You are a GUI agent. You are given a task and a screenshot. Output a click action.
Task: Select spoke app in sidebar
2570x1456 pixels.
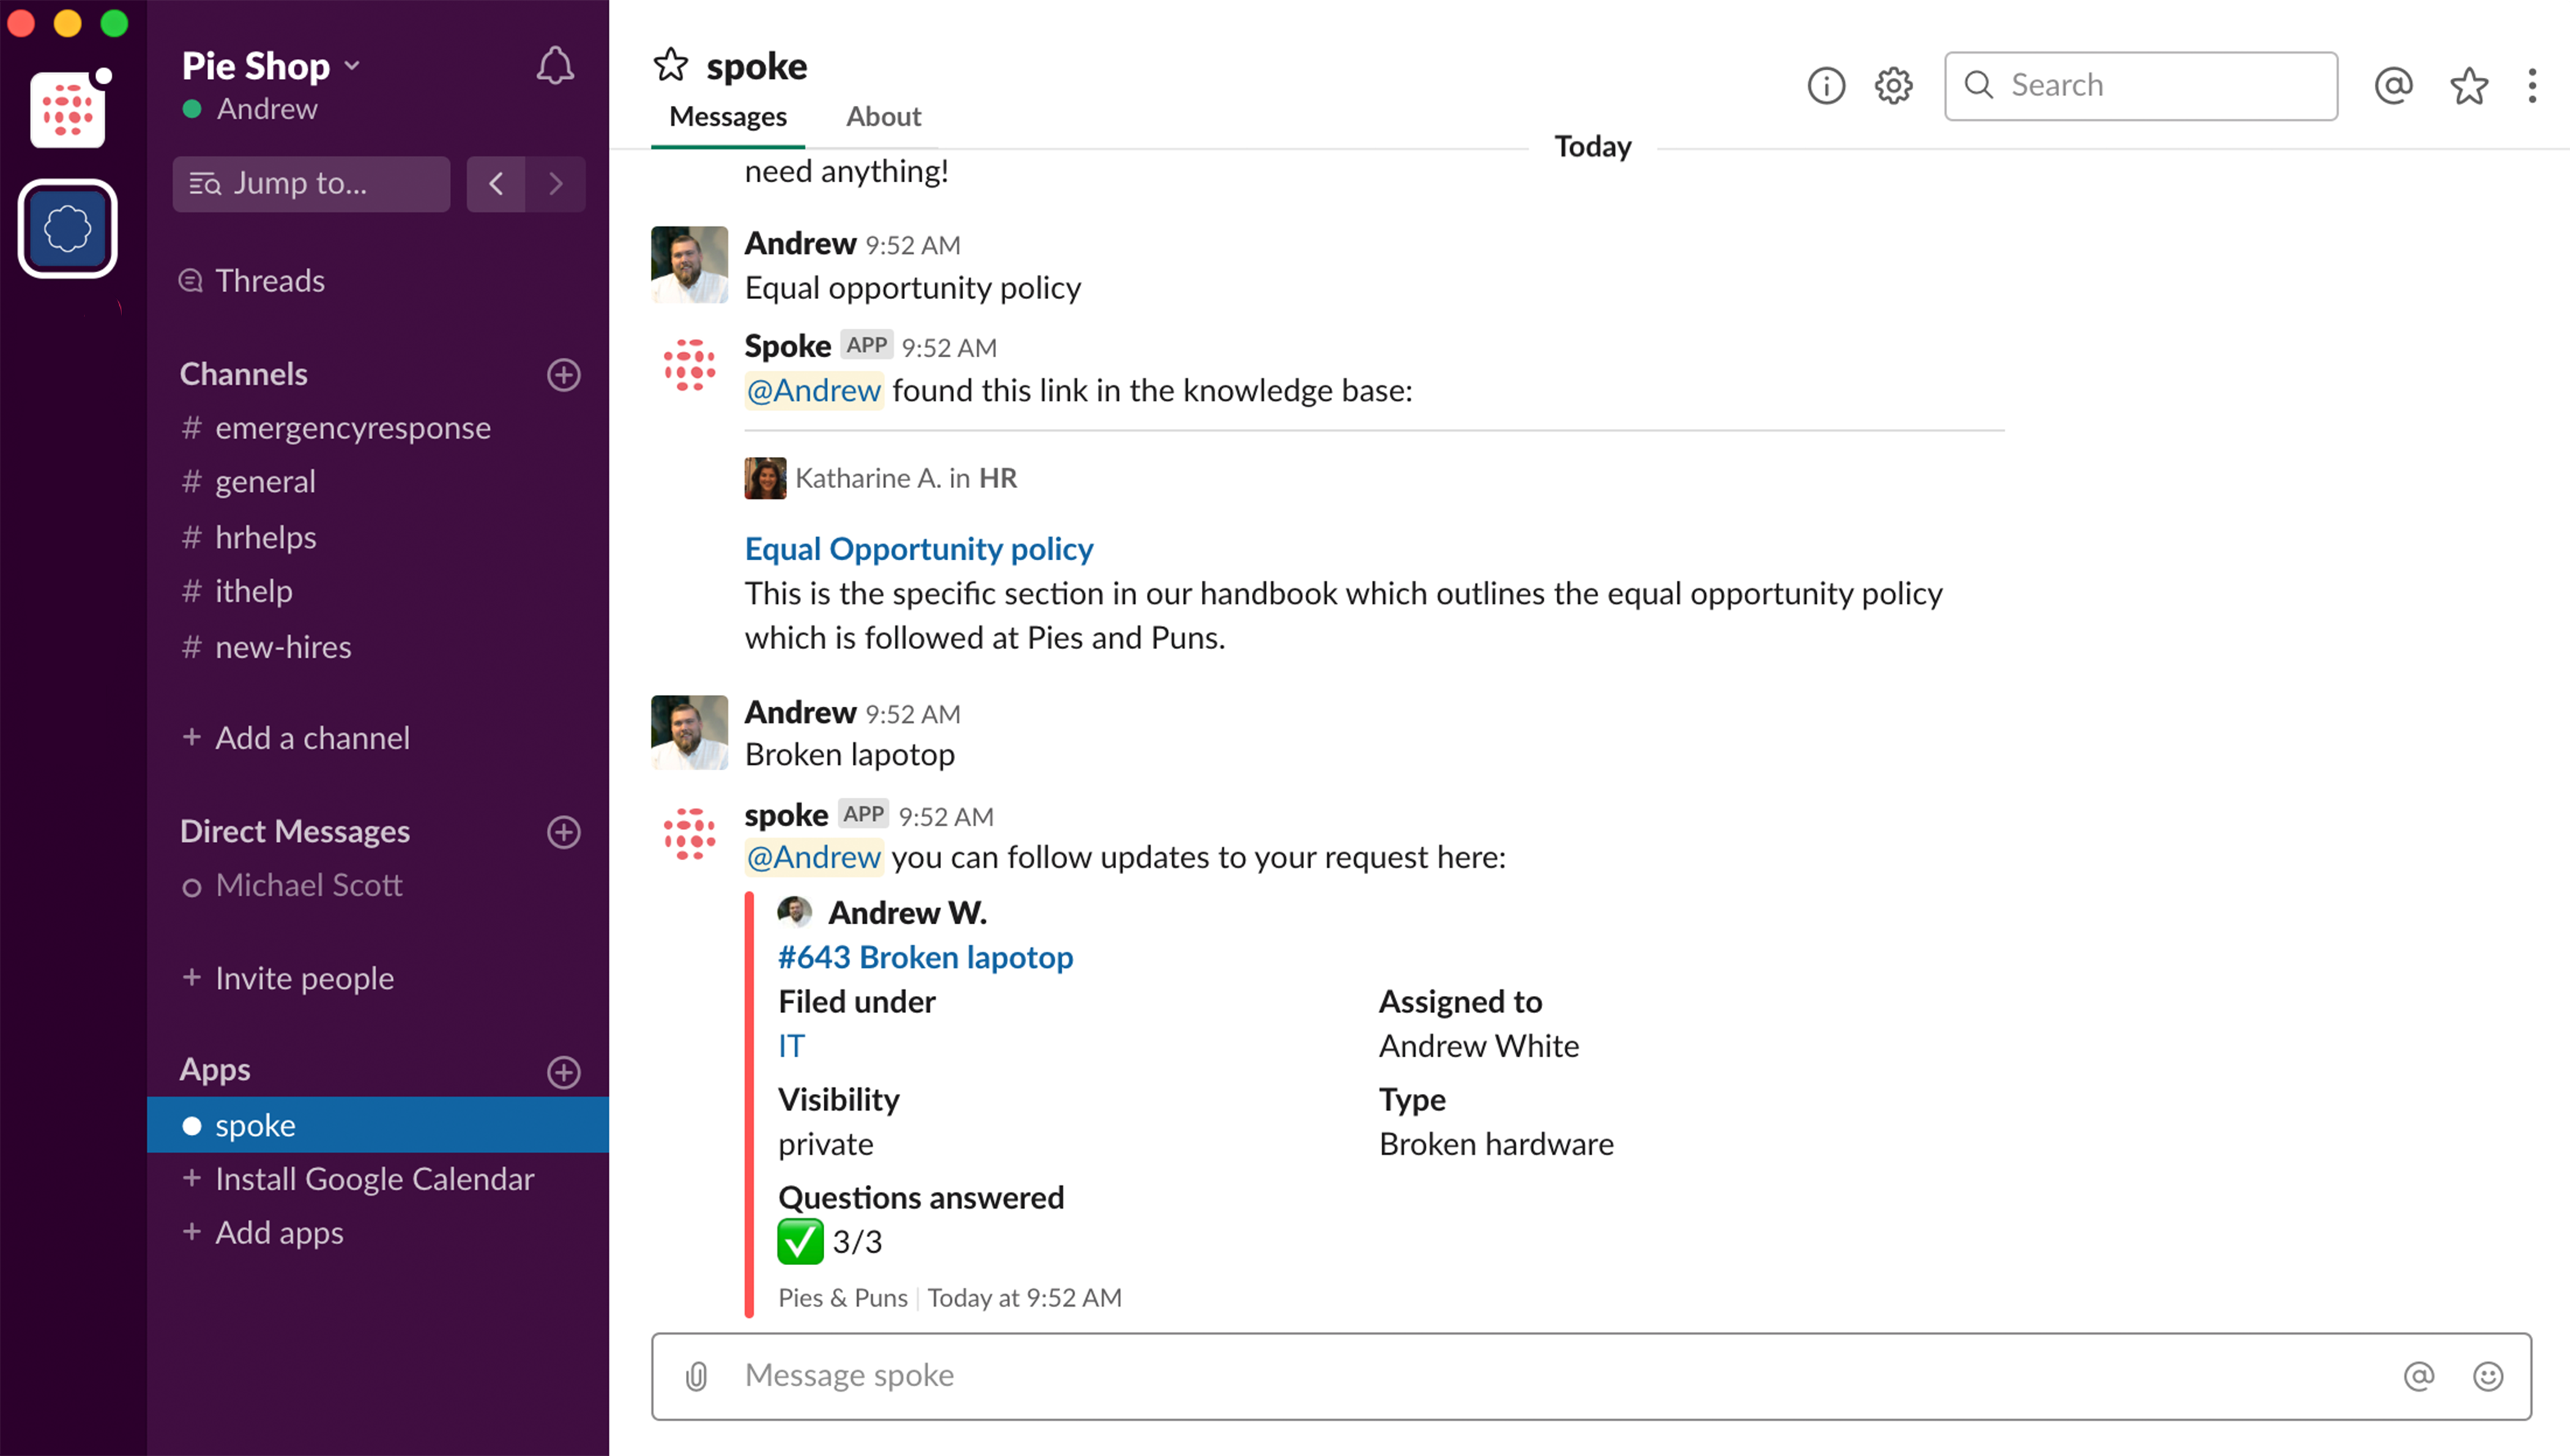[x=378, y=1125]
